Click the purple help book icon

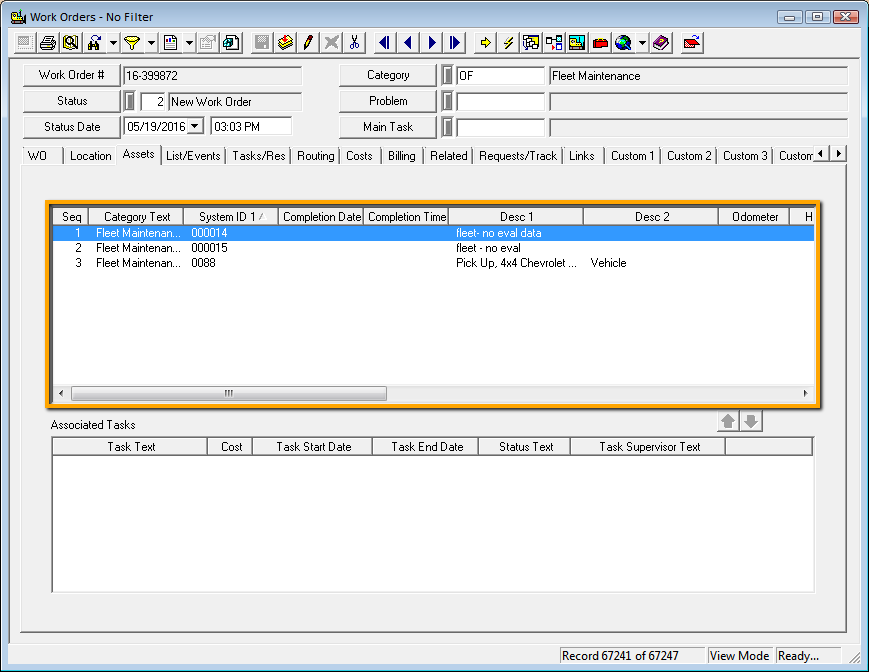pyautogui.click(x=661, y=43)
